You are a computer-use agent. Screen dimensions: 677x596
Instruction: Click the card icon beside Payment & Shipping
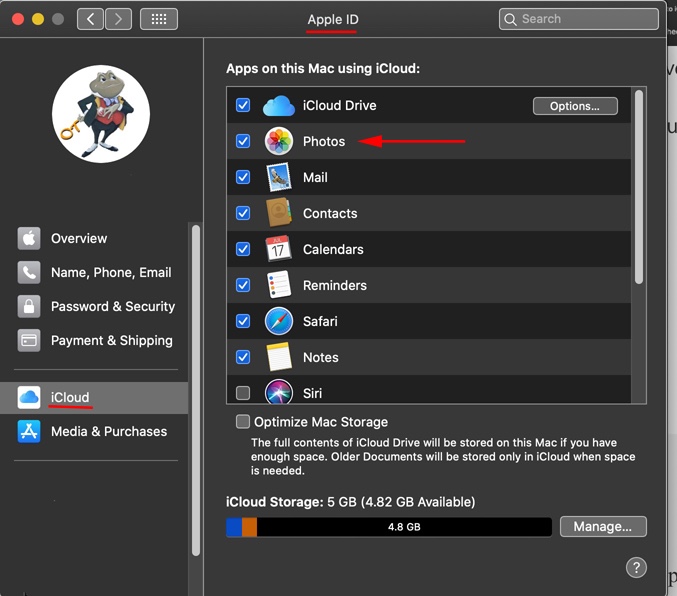[29, 340]
